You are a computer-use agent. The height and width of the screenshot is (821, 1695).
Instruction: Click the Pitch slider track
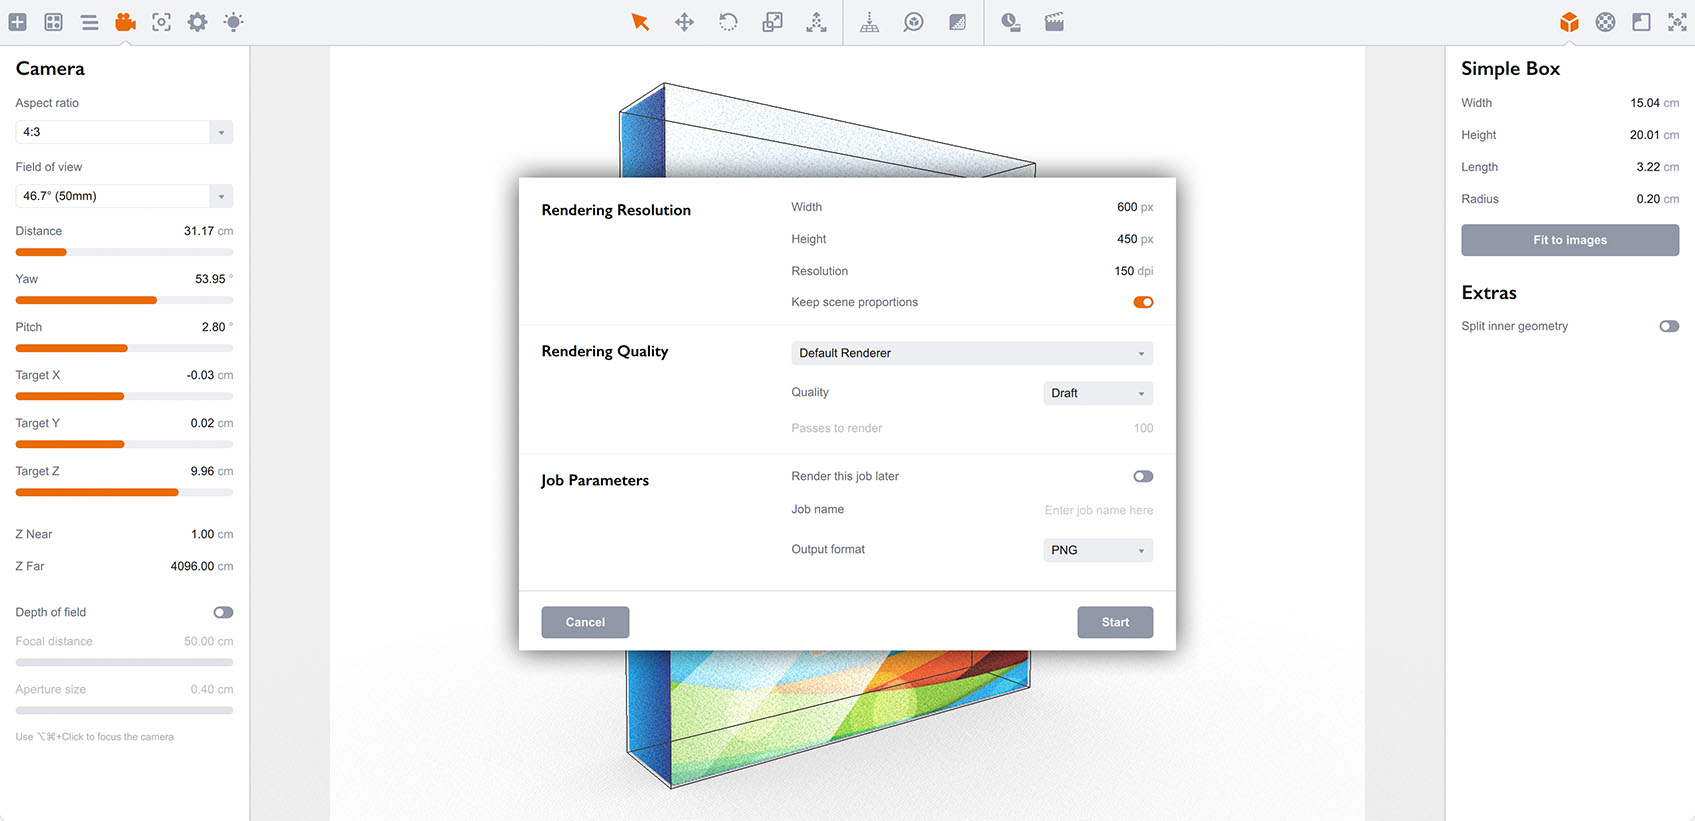[x=124, y=348]
